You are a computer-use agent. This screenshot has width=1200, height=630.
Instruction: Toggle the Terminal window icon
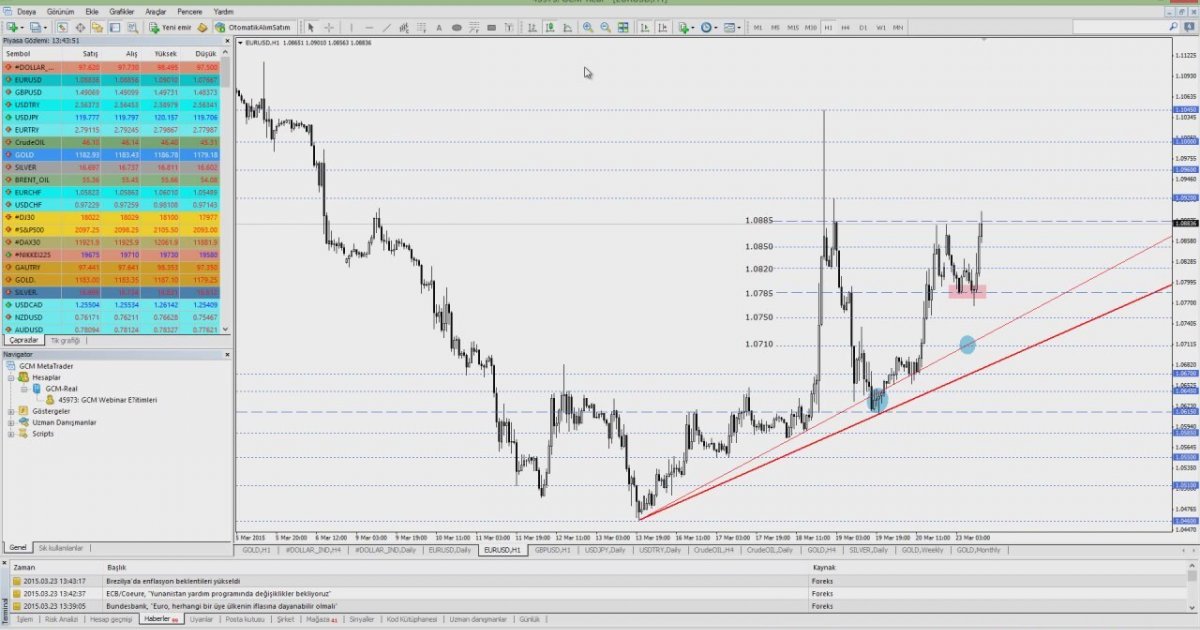click(x=115, y=28)
